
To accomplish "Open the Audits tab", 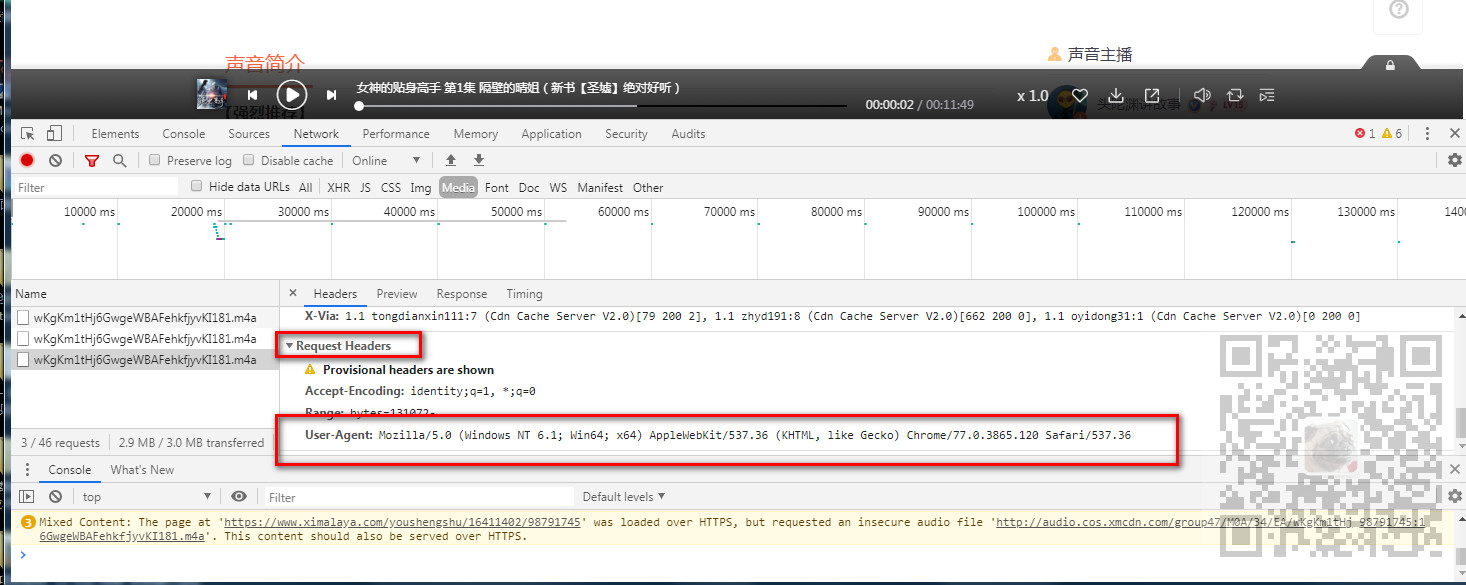I will click(688, 133).
